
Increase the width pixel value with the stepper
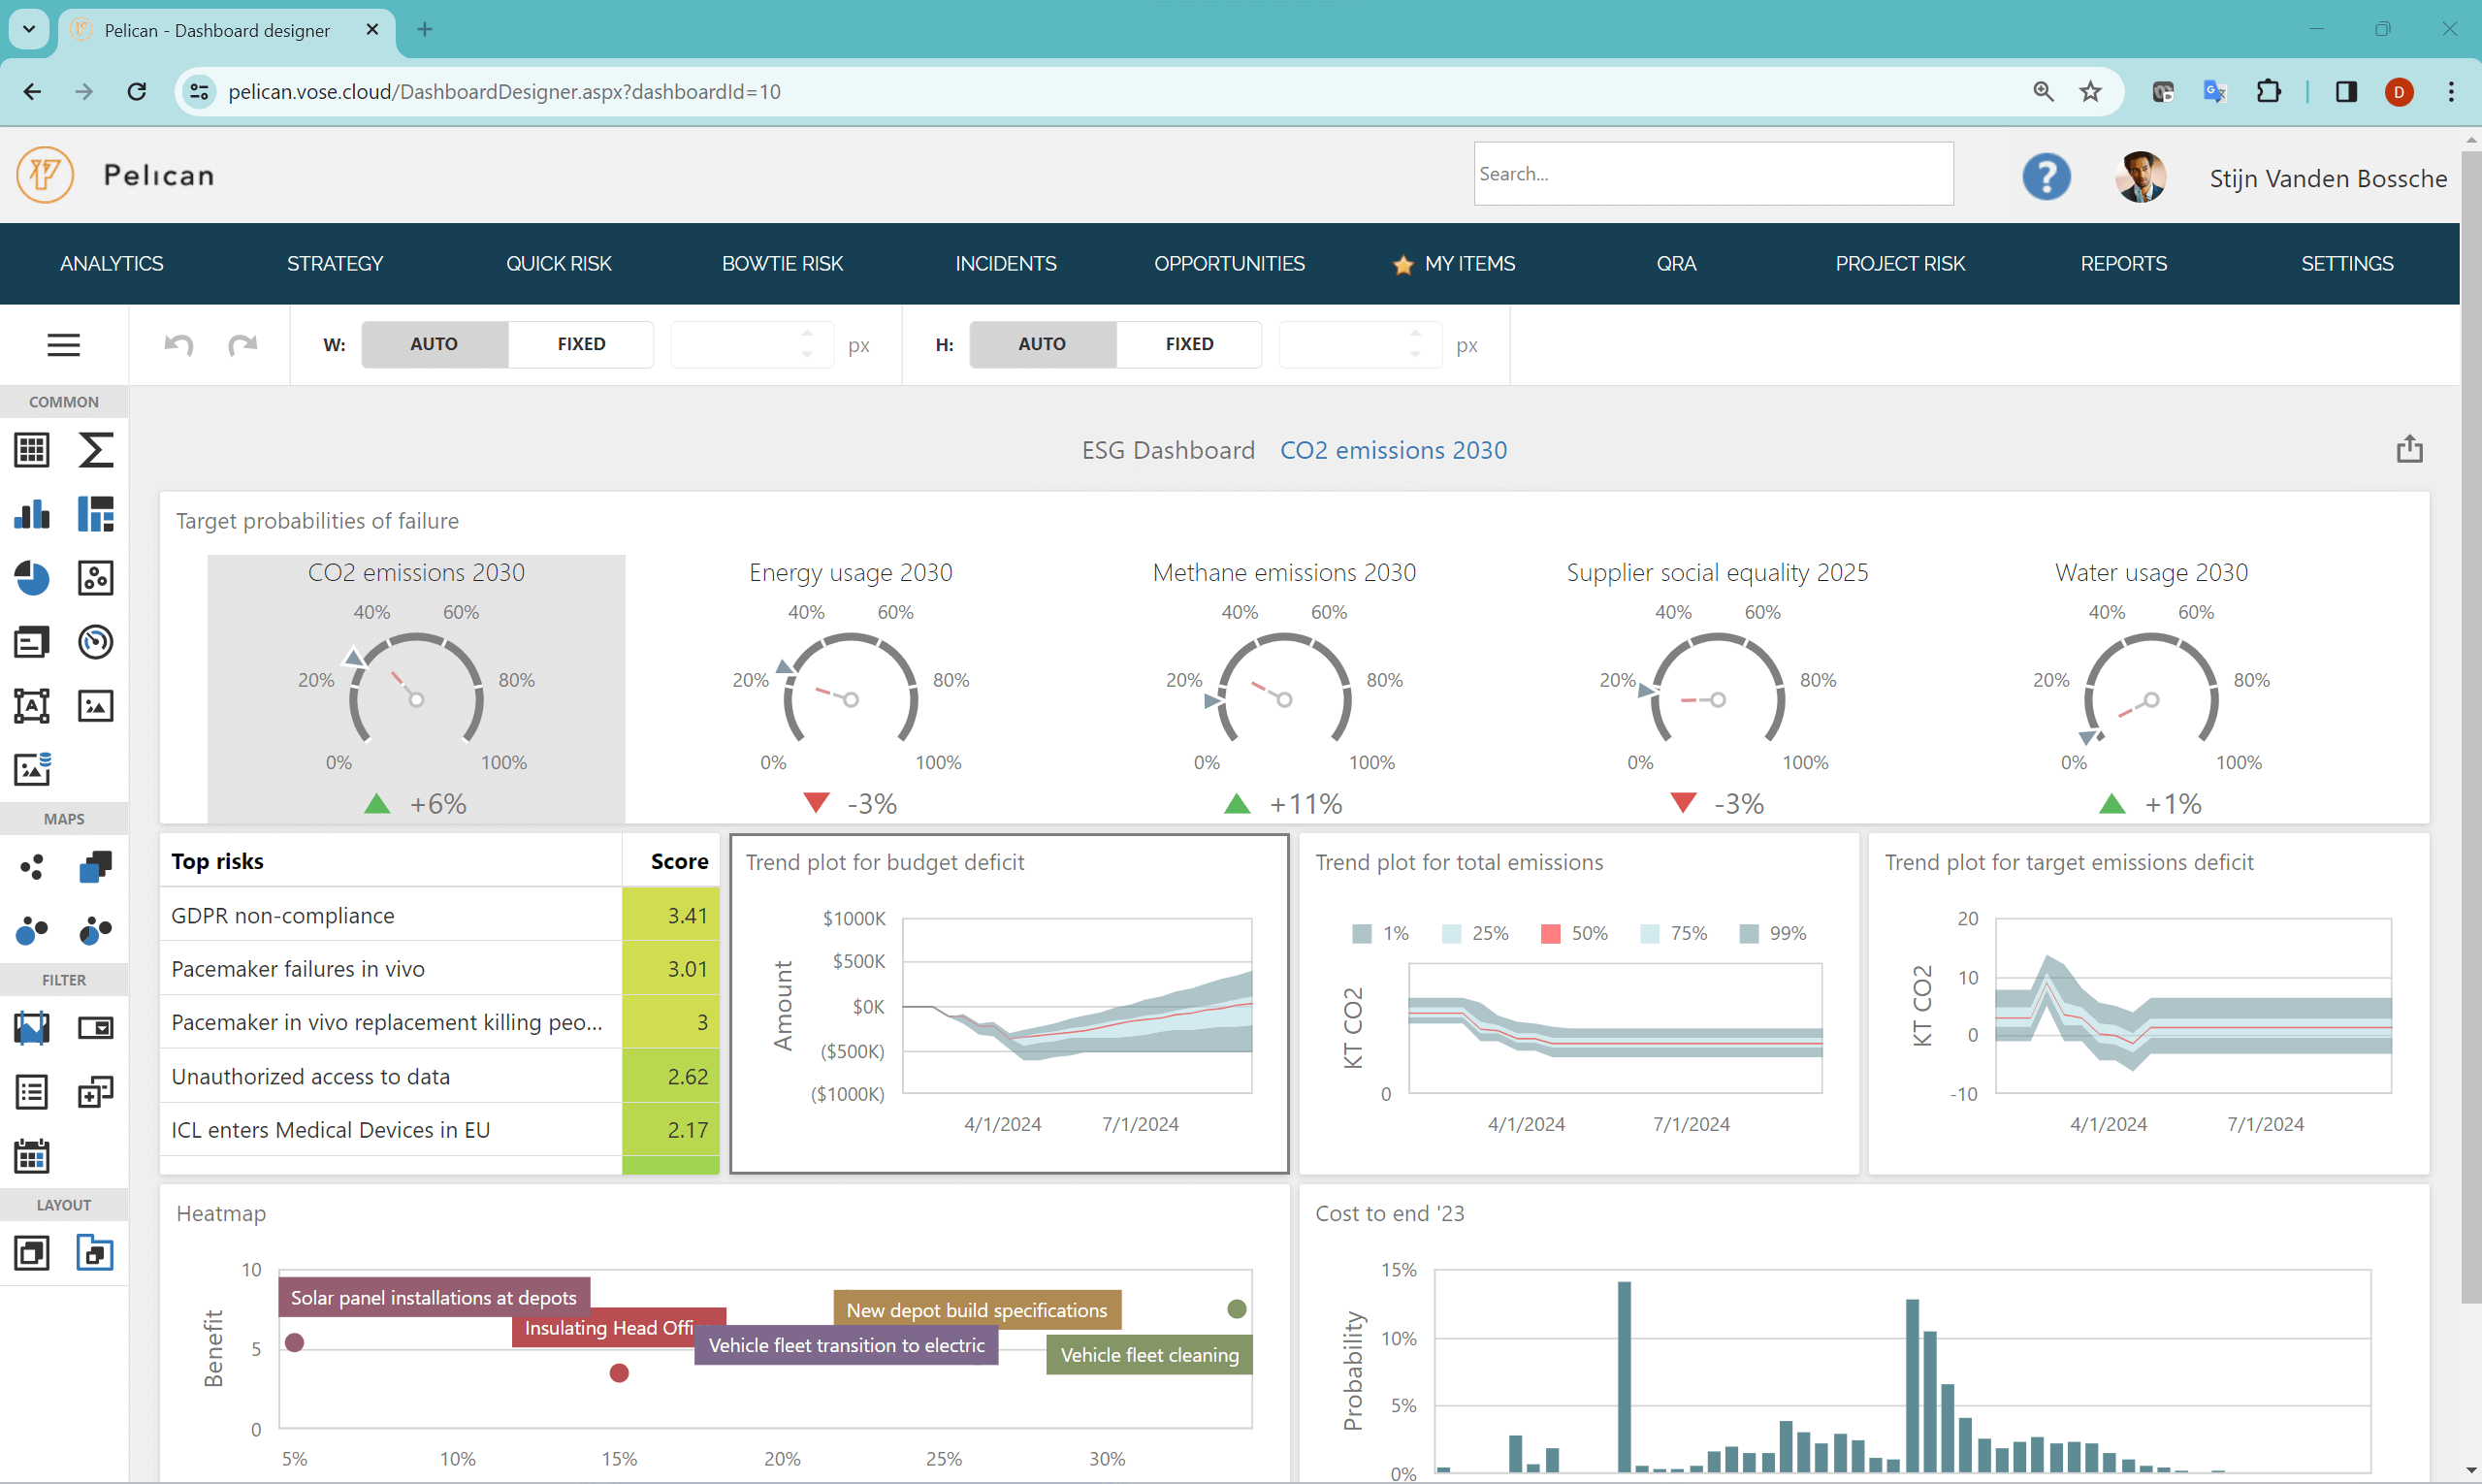pos(808,334)
